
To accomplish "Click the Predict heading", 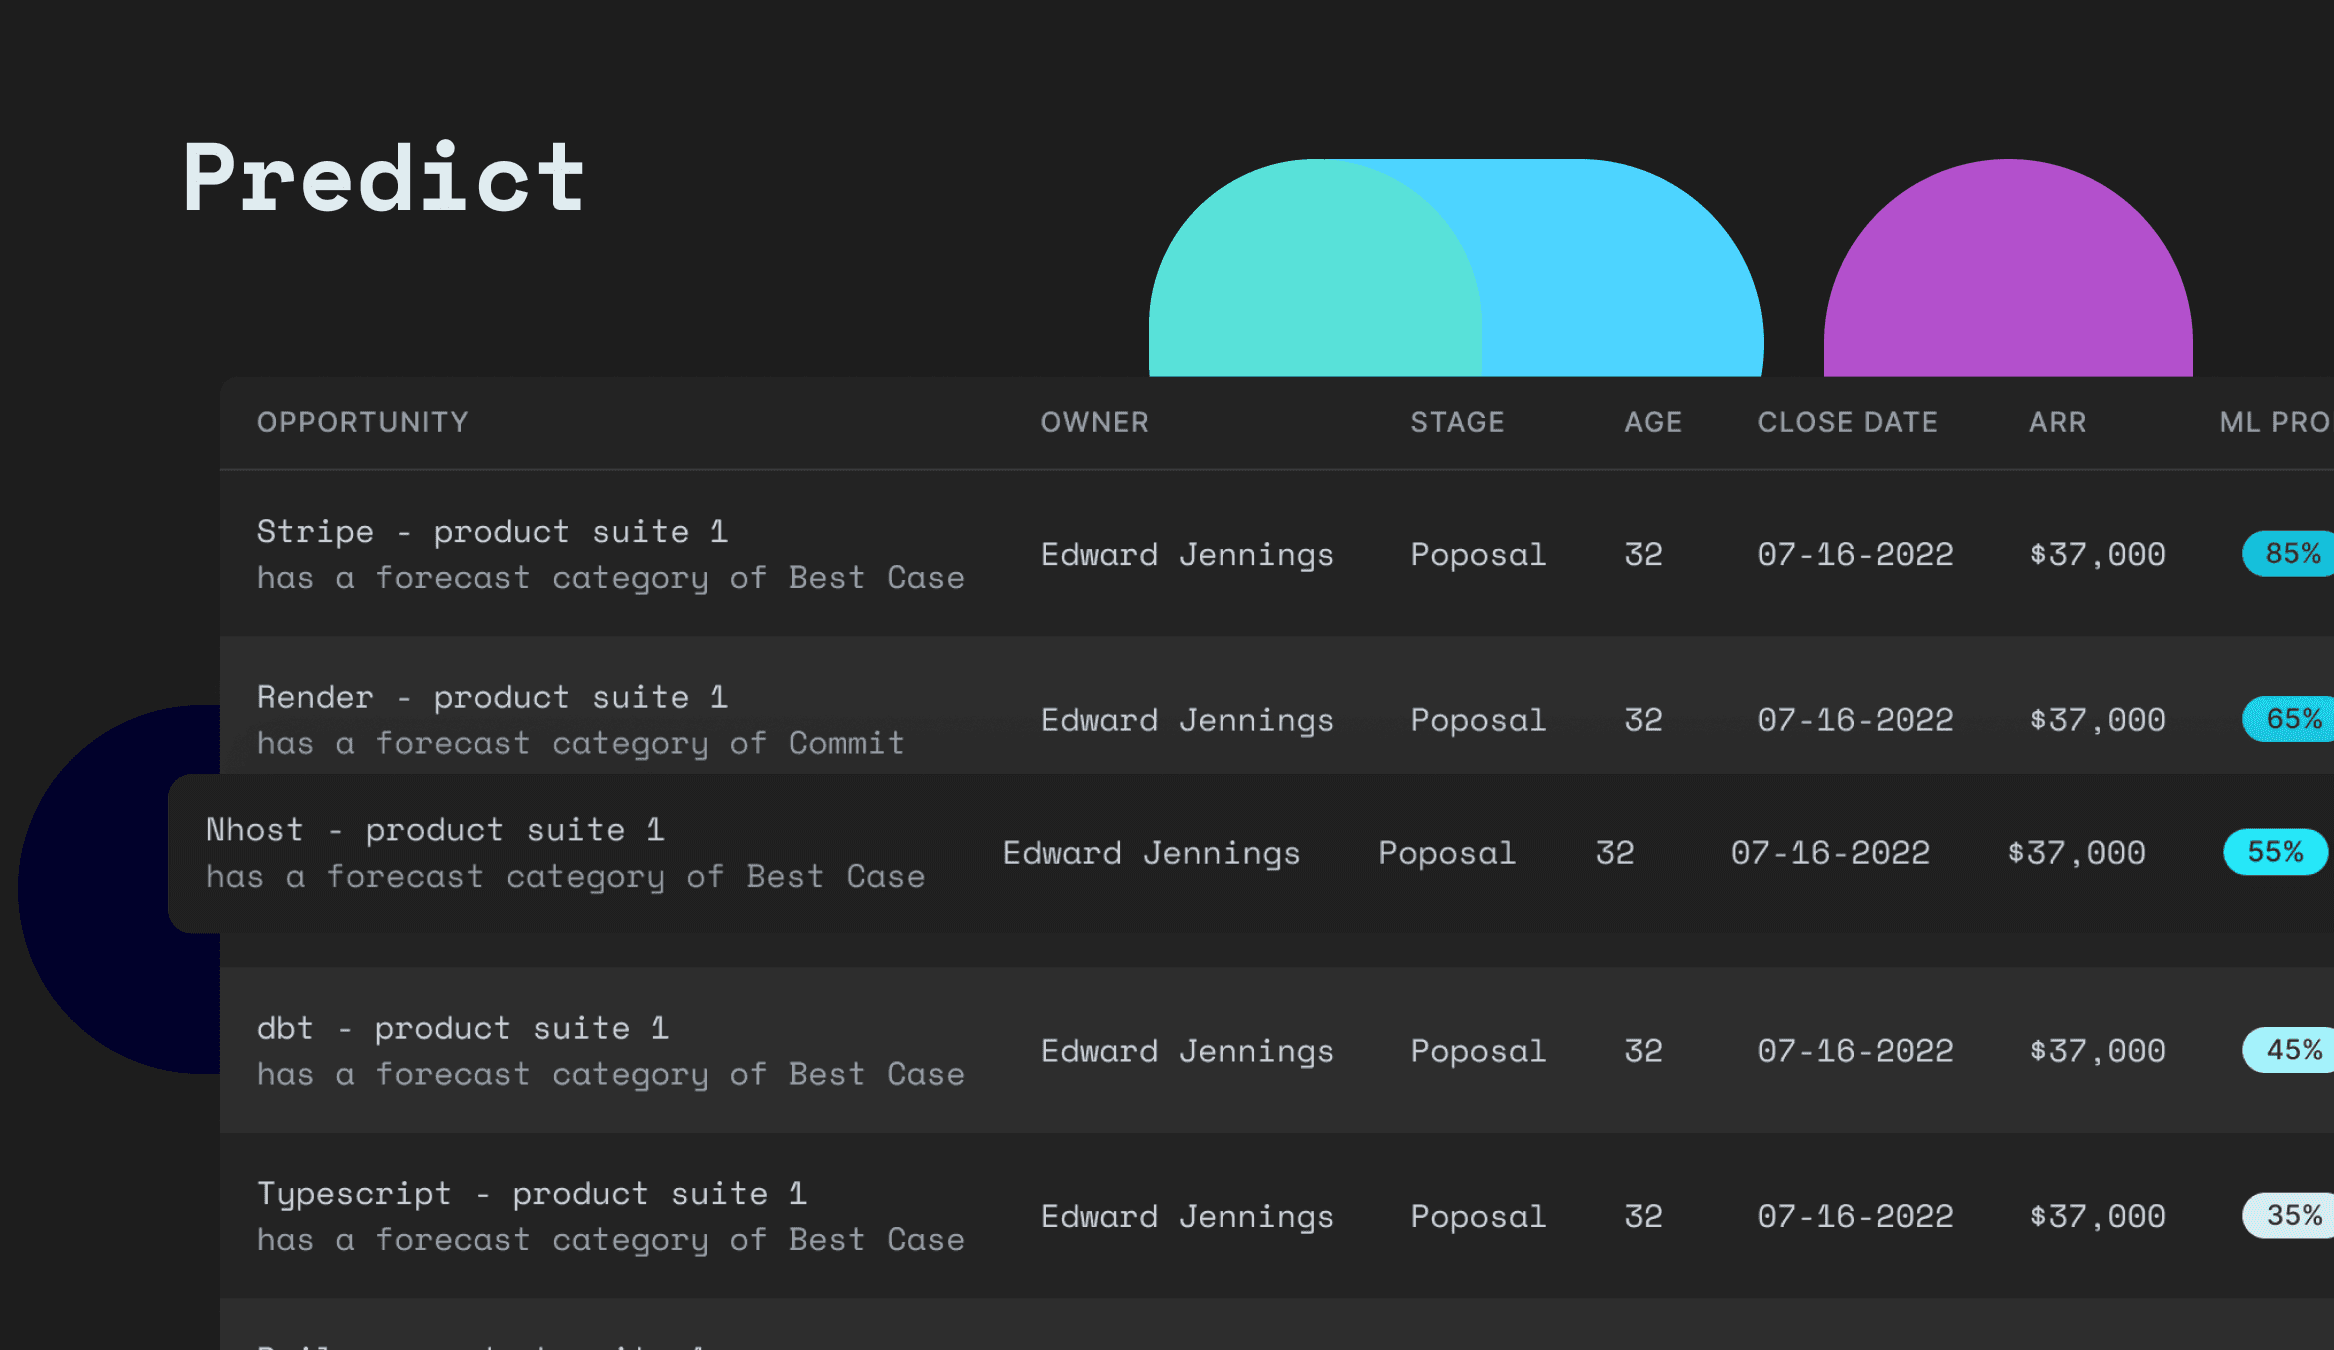I will (x=384, y=178).
